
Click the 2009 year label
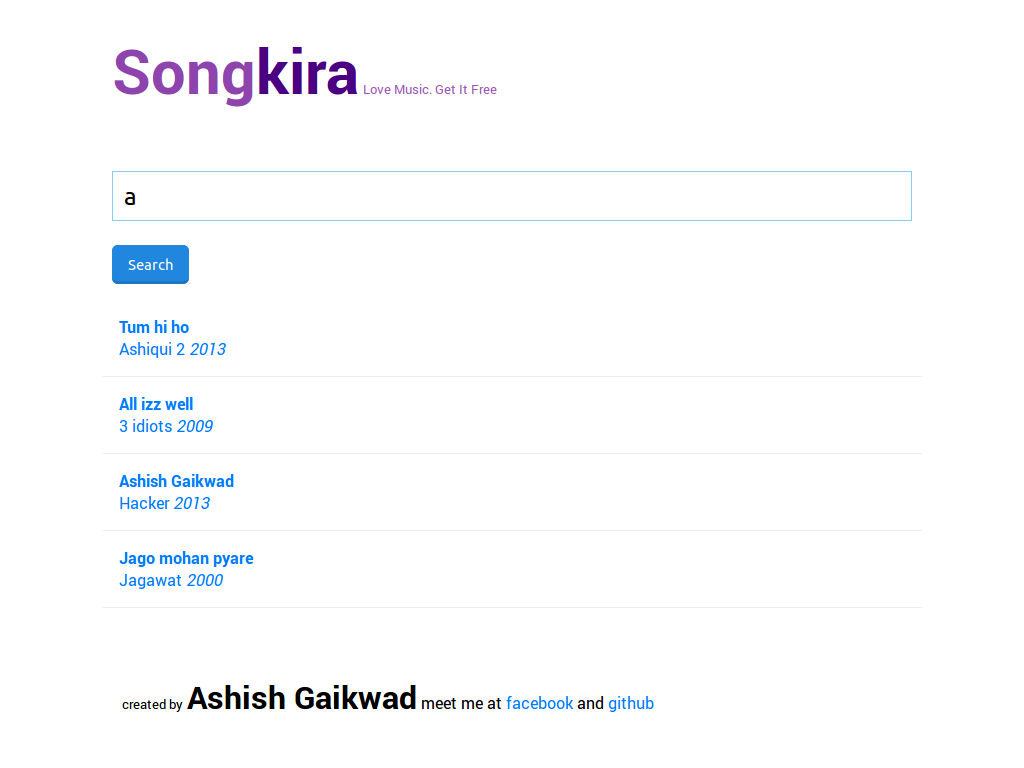pos(195,426)
